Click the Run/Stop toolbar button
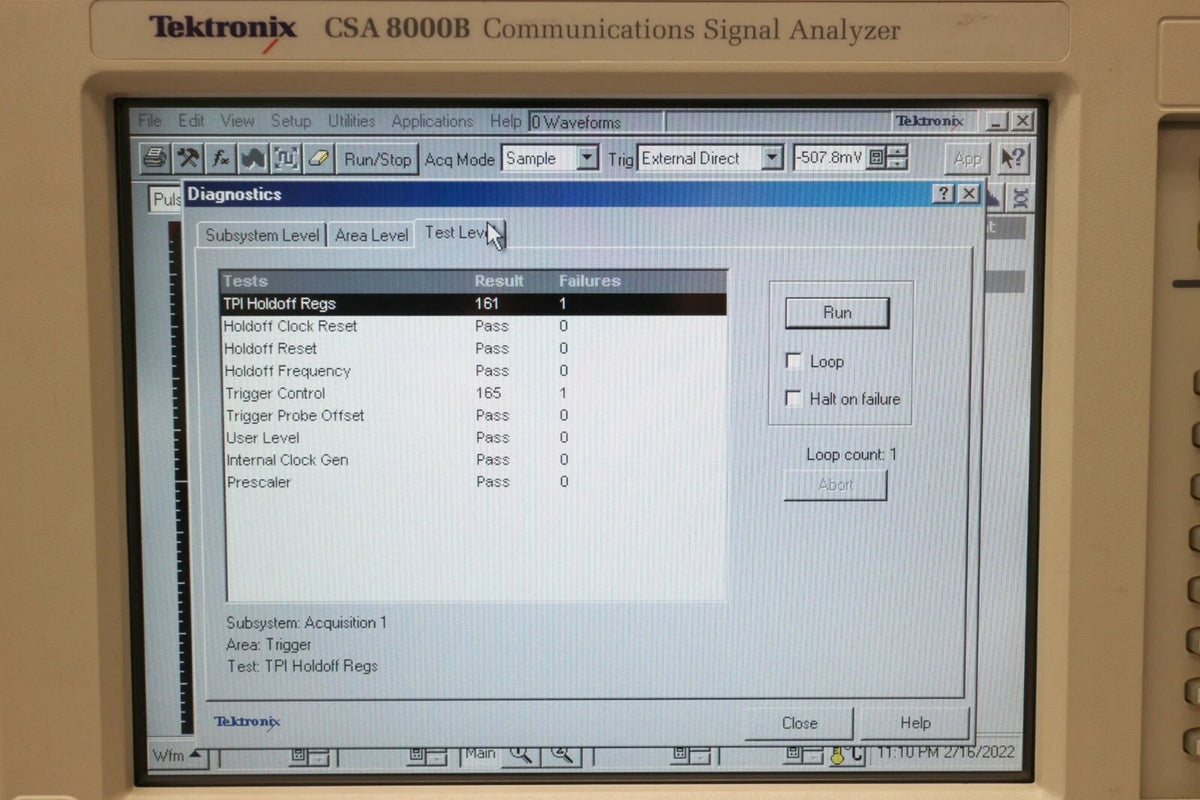 [x=377, y=158]
